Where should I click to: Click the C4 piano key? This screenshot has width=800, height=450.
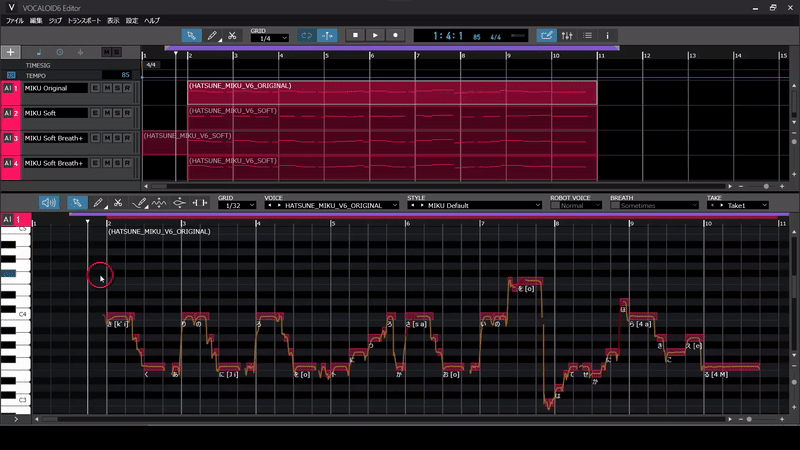15,315
